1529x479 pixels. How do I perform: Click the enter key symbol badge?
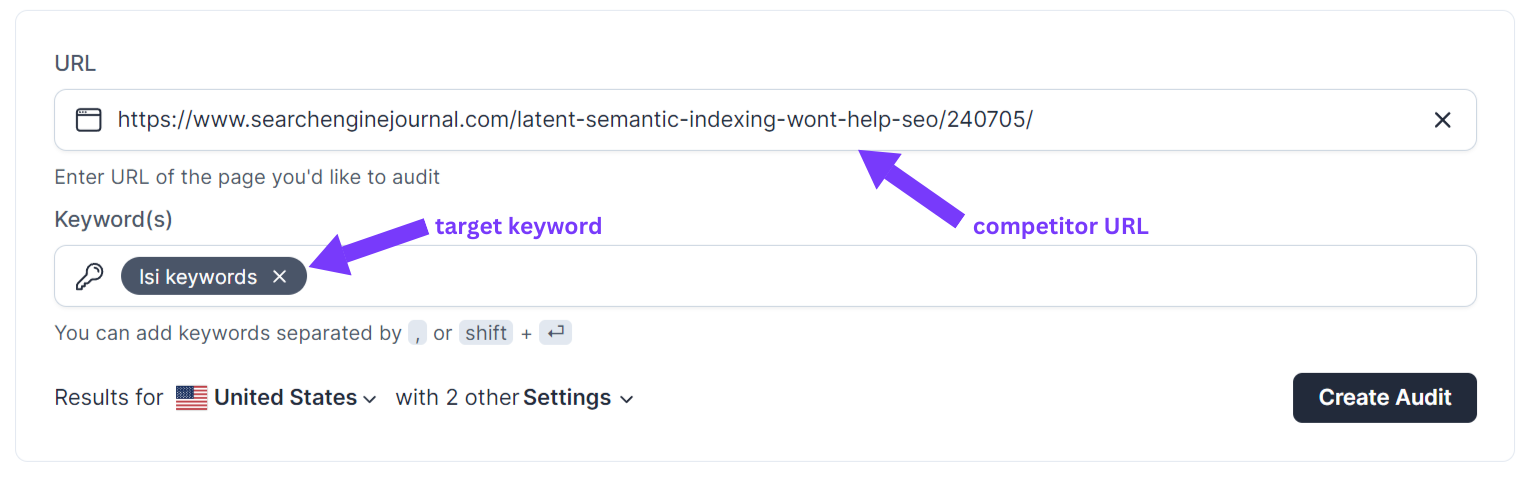pyautogui.click(x=555, y=333)
